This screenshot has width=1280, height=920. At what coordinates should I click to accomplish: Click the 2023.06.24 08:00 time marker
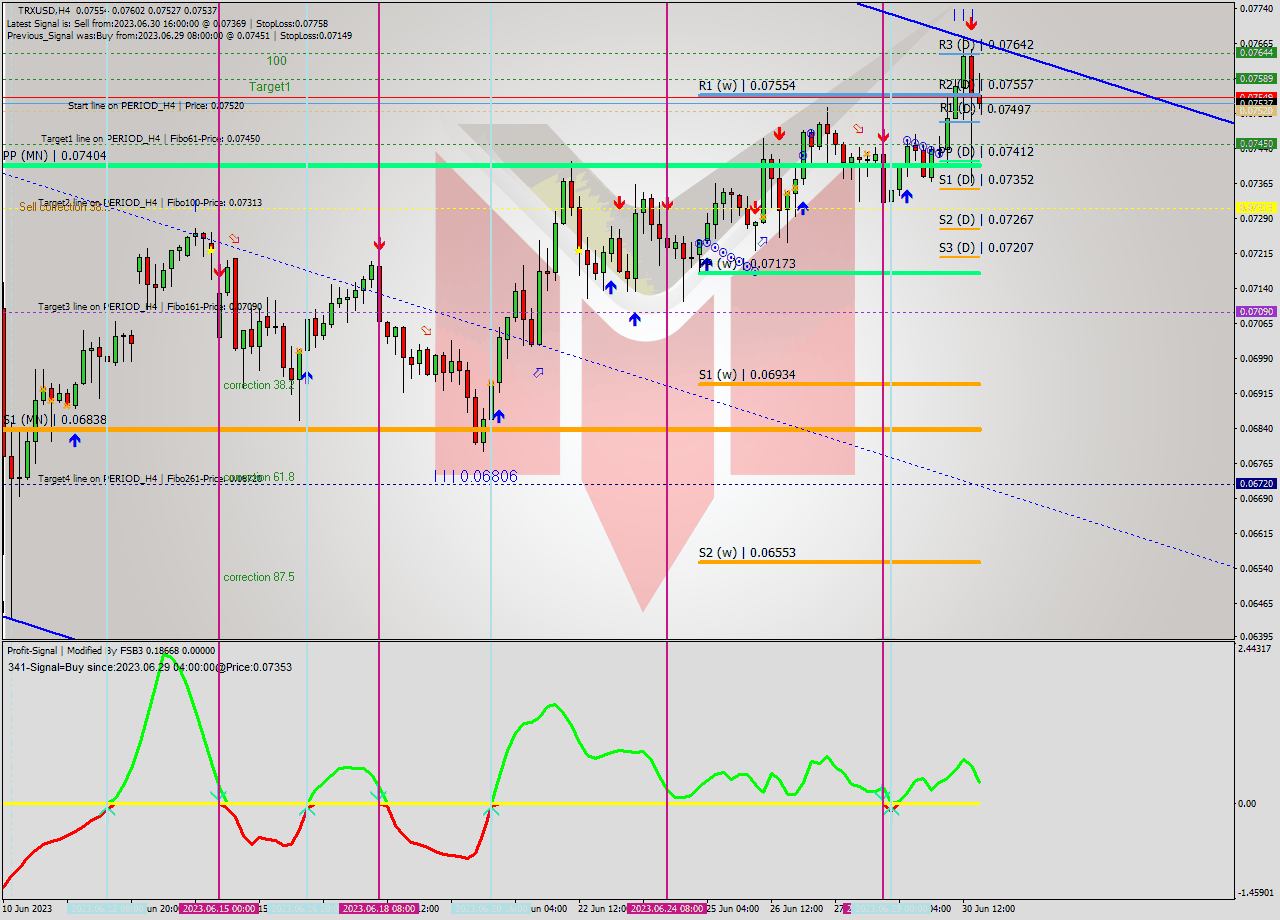tap(666, 909)
